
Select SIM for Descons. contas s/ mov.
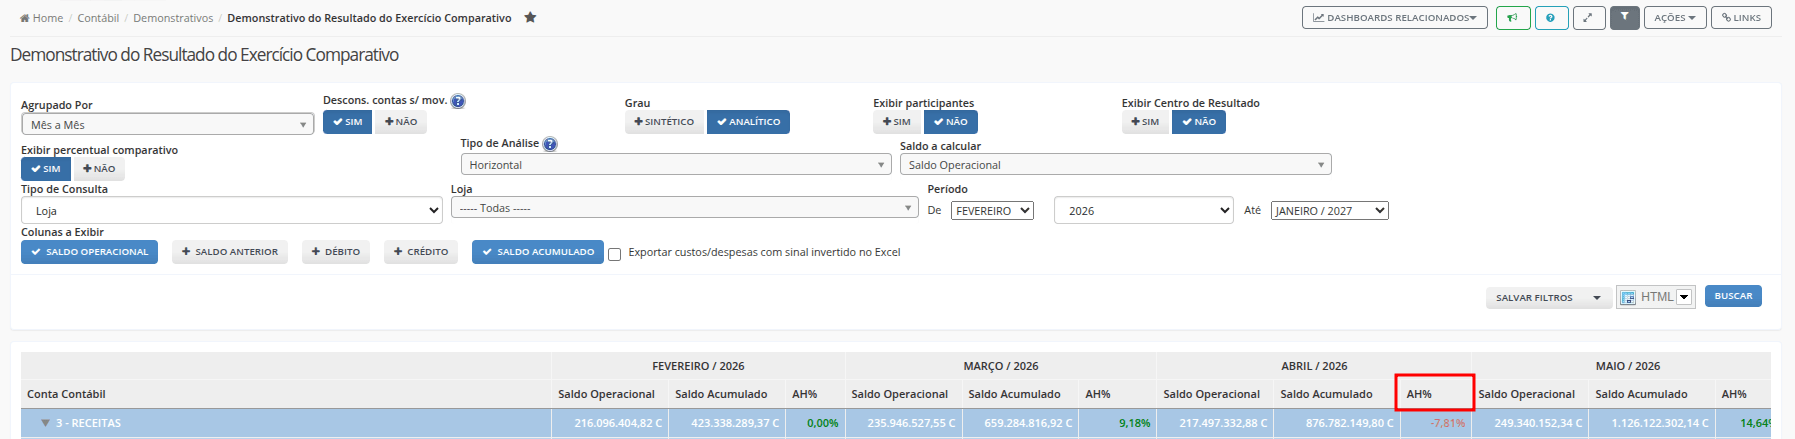(x=347, y=122)
